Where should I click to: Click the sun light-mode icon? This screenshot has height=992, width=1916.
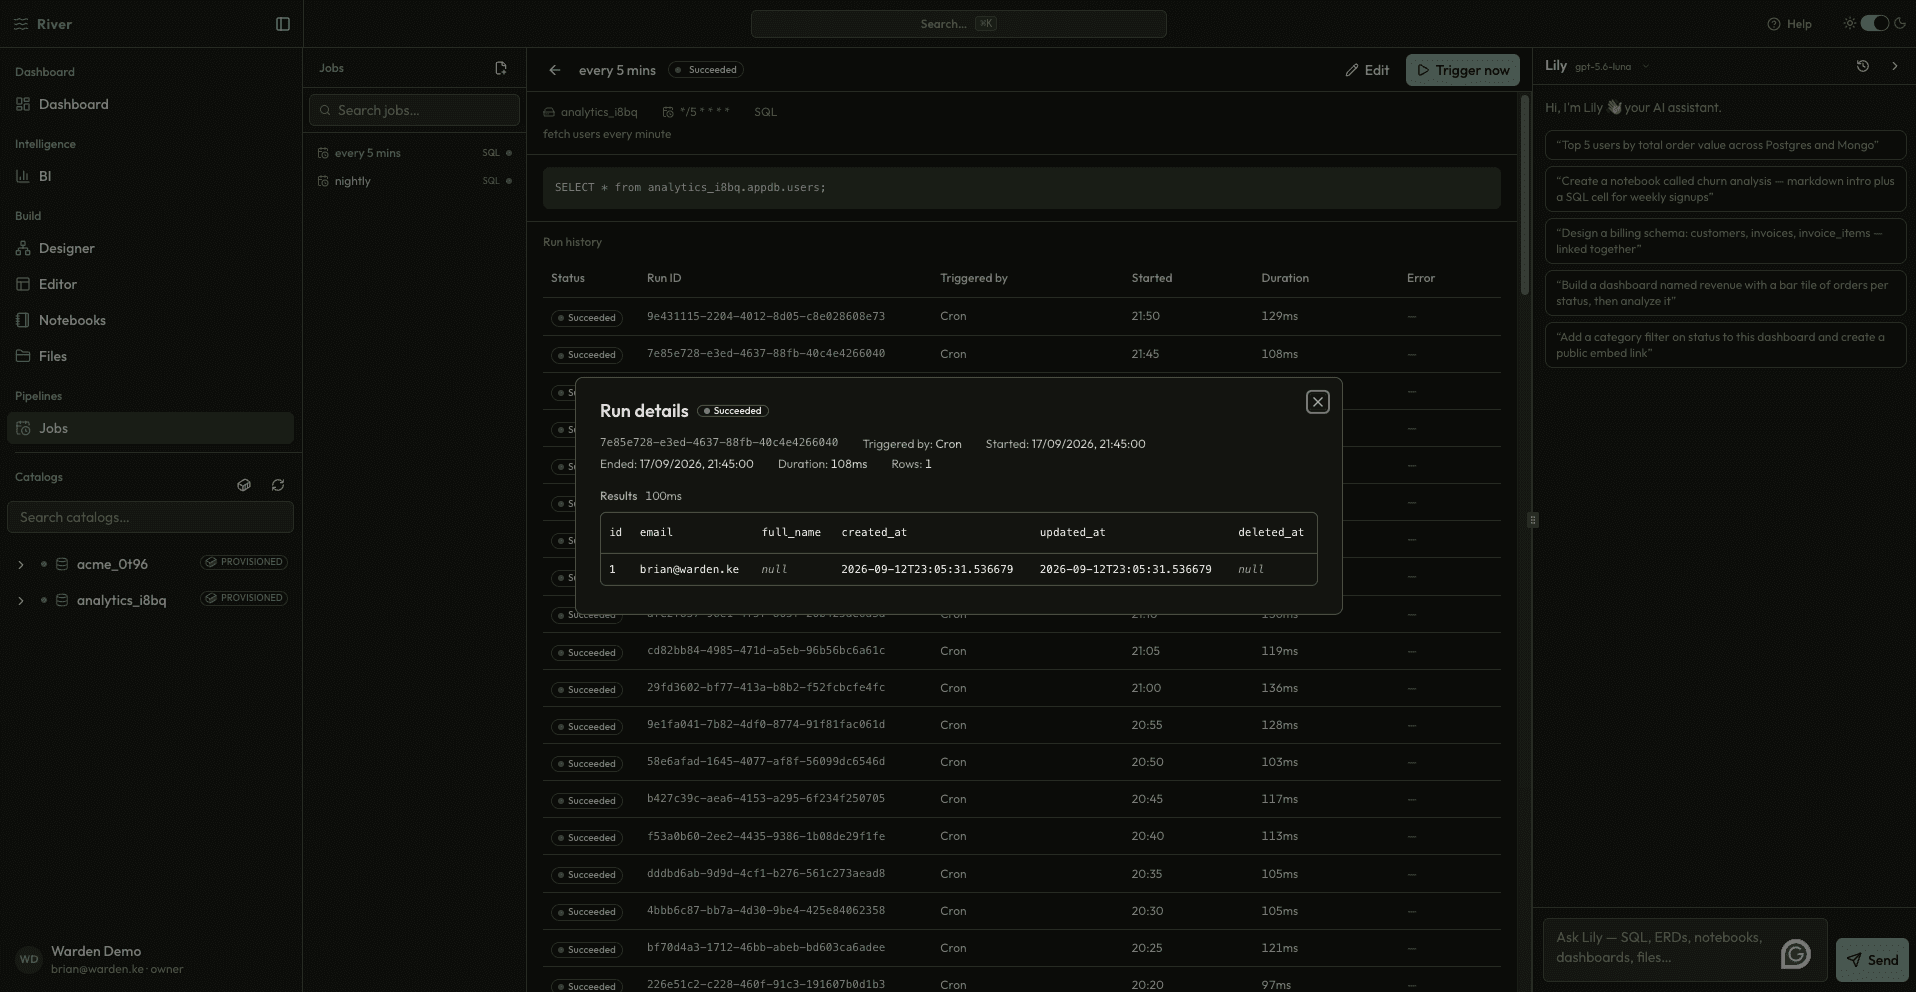pos(1850,24)
